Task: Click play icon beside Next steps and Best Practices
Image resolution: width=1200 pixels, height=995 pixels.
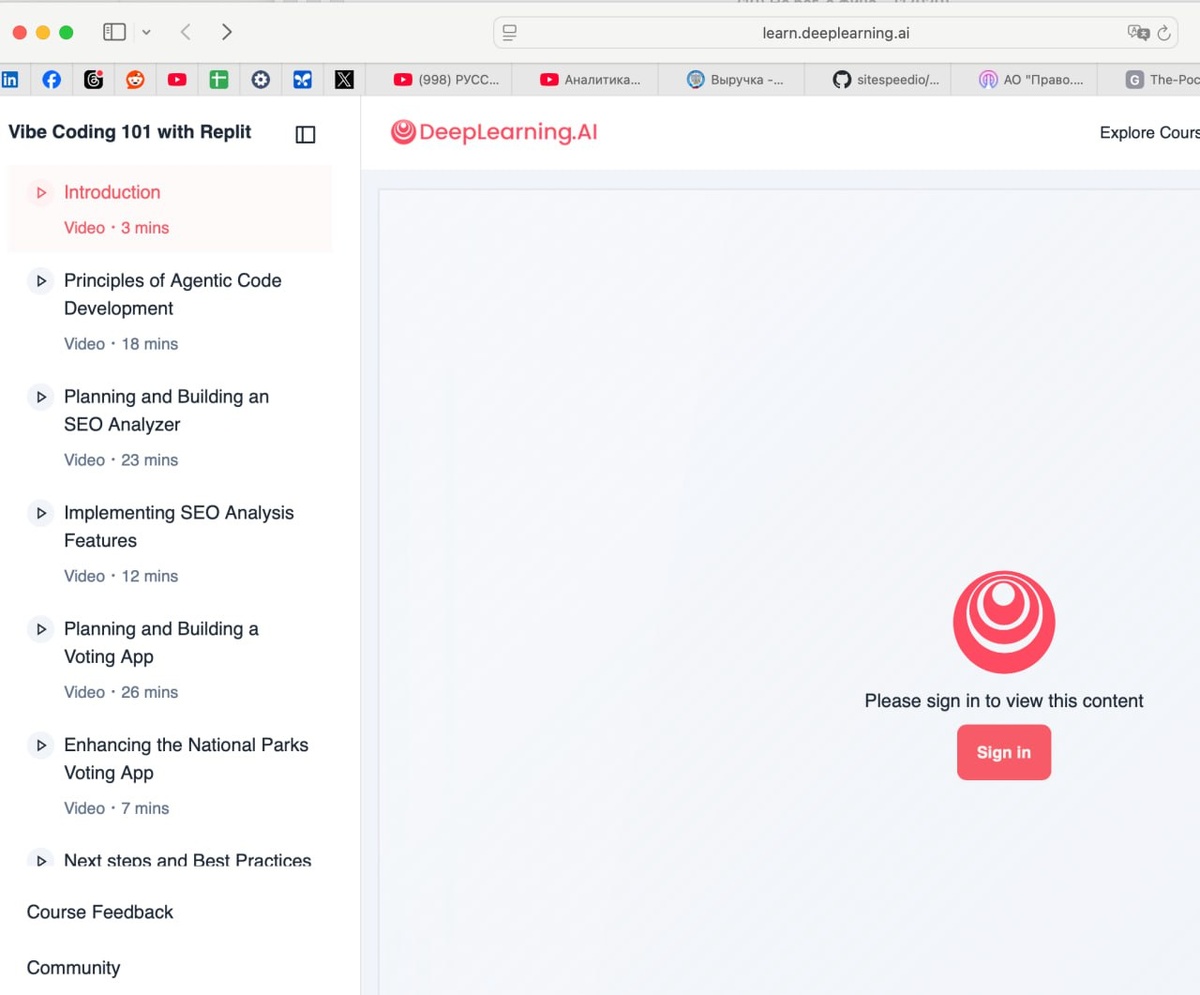Action: pyautogui.click(x=40, y=861)
